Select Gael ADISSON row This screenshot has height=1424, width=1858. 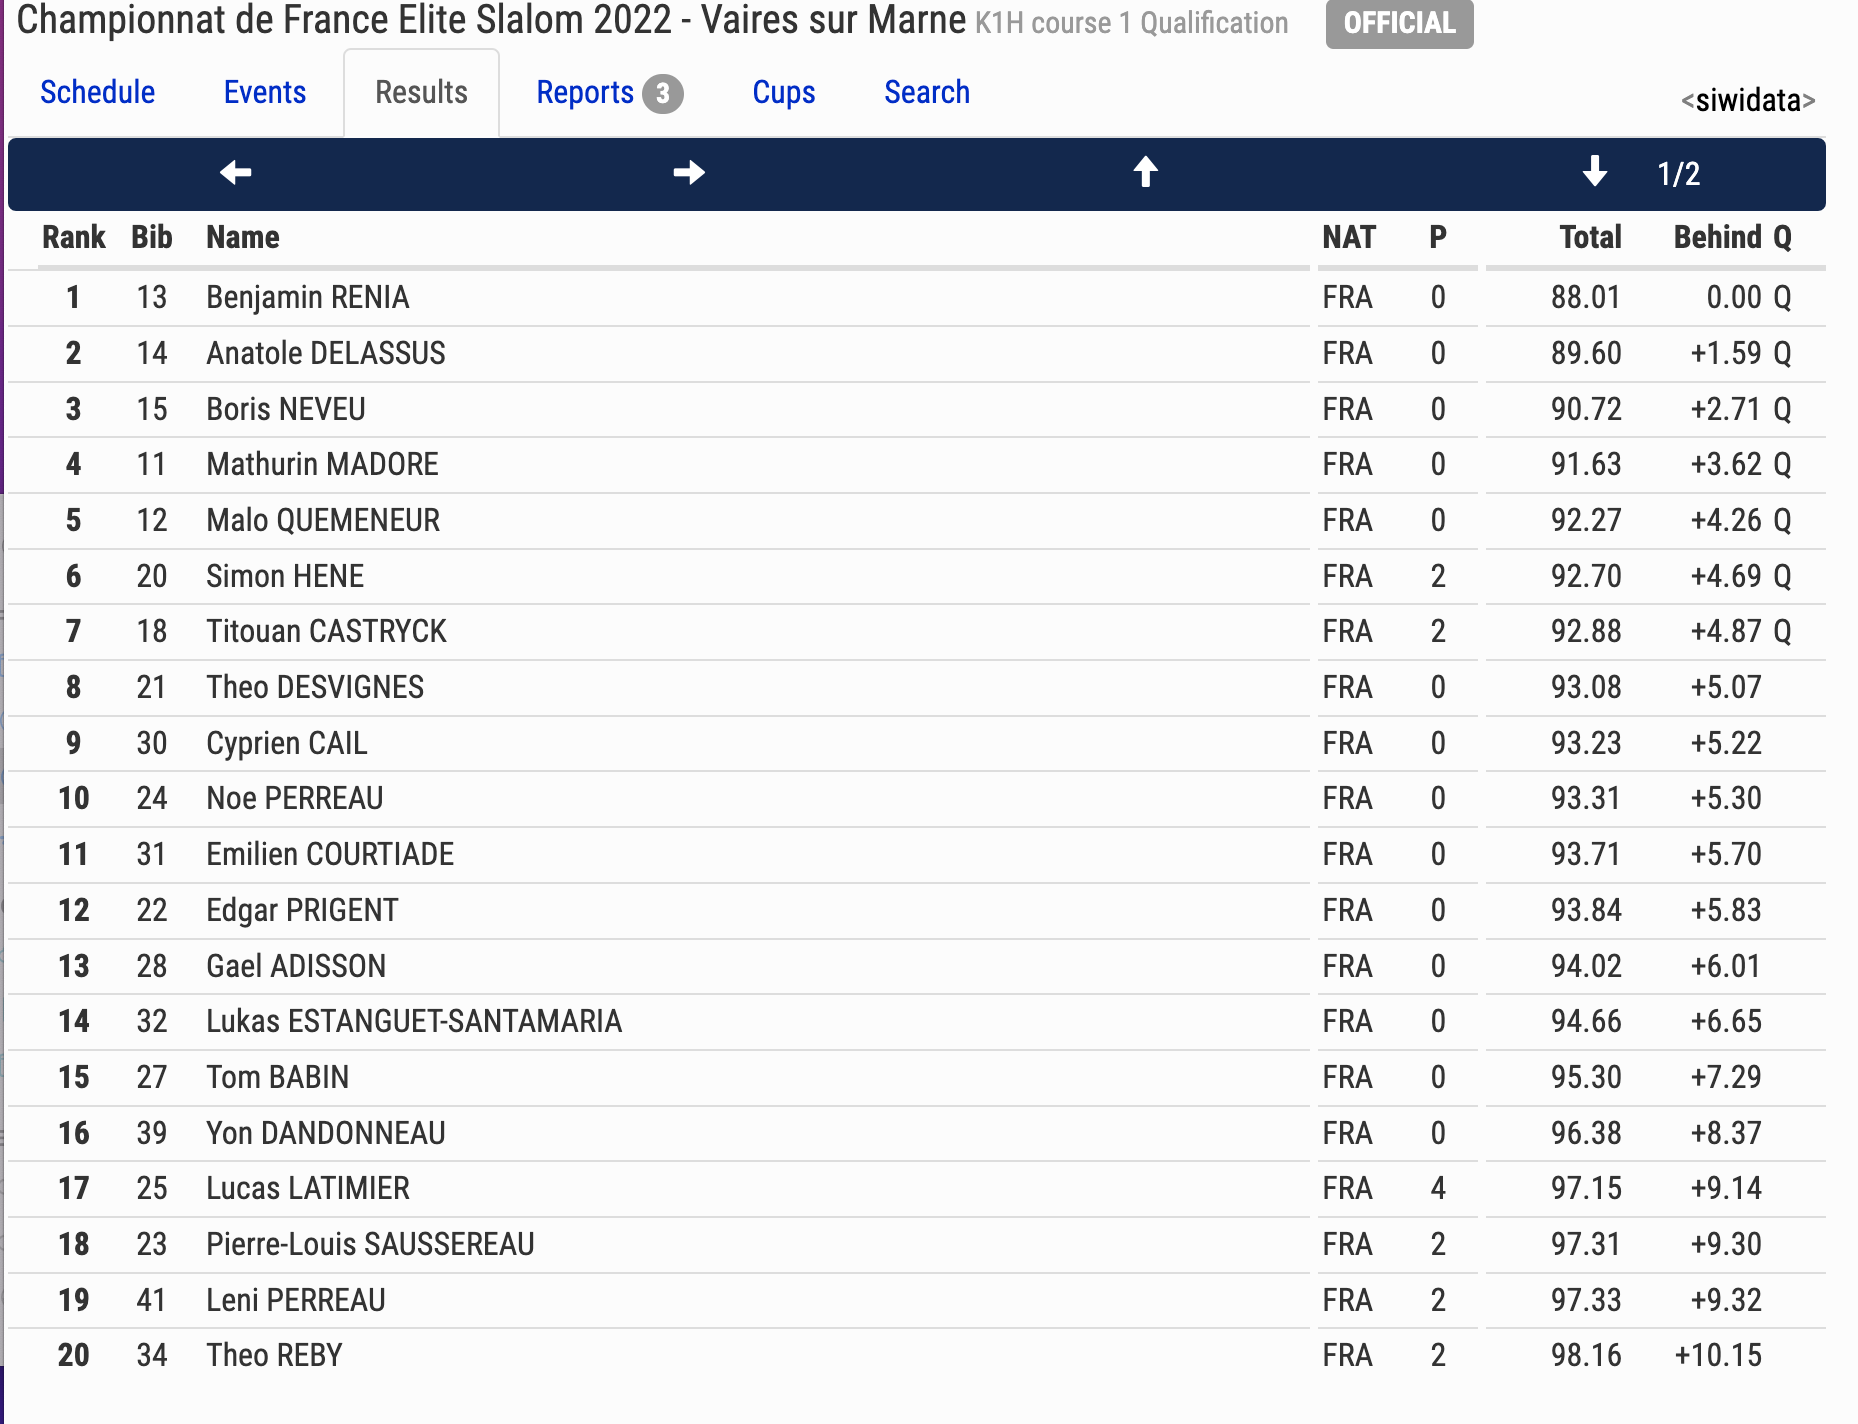point(917,967)
